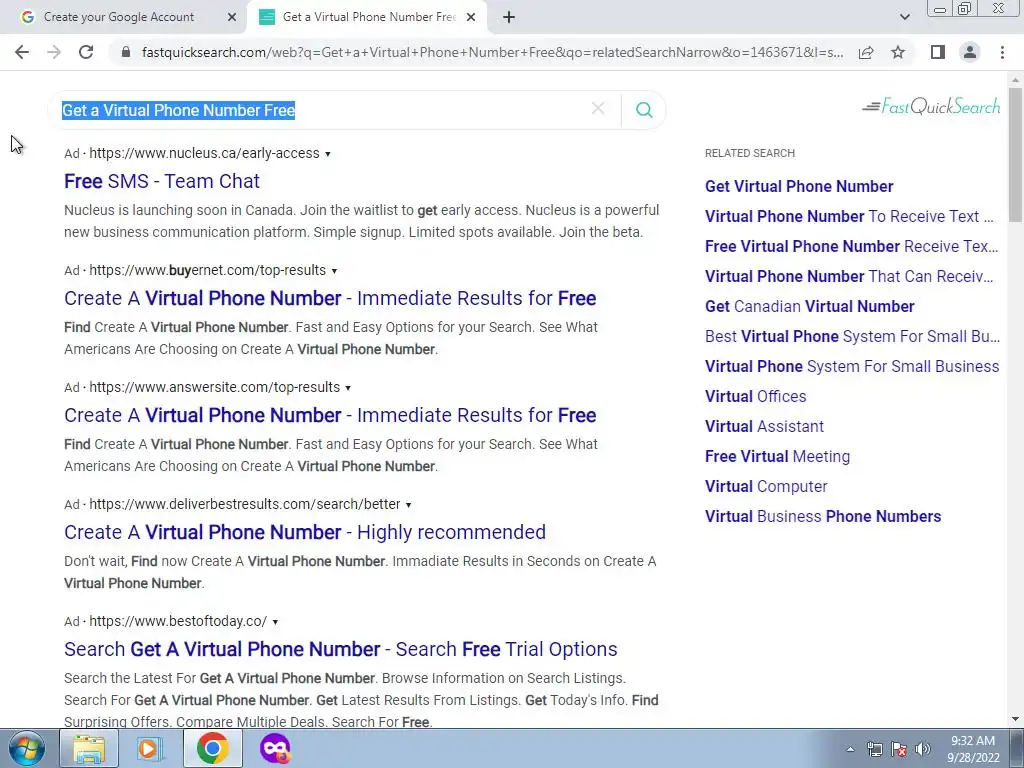Click the browser forward arrow
This screenshot has height=768, width=1024.
coord(54,52)
